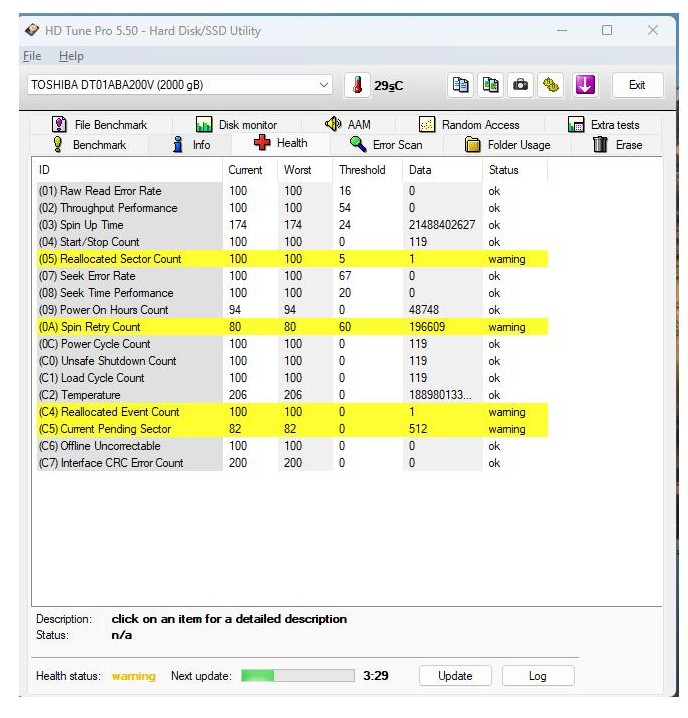Screen dimensions: 688x718
Task: Click the HD Tune Pro title bar app icon
Action: 33,30
